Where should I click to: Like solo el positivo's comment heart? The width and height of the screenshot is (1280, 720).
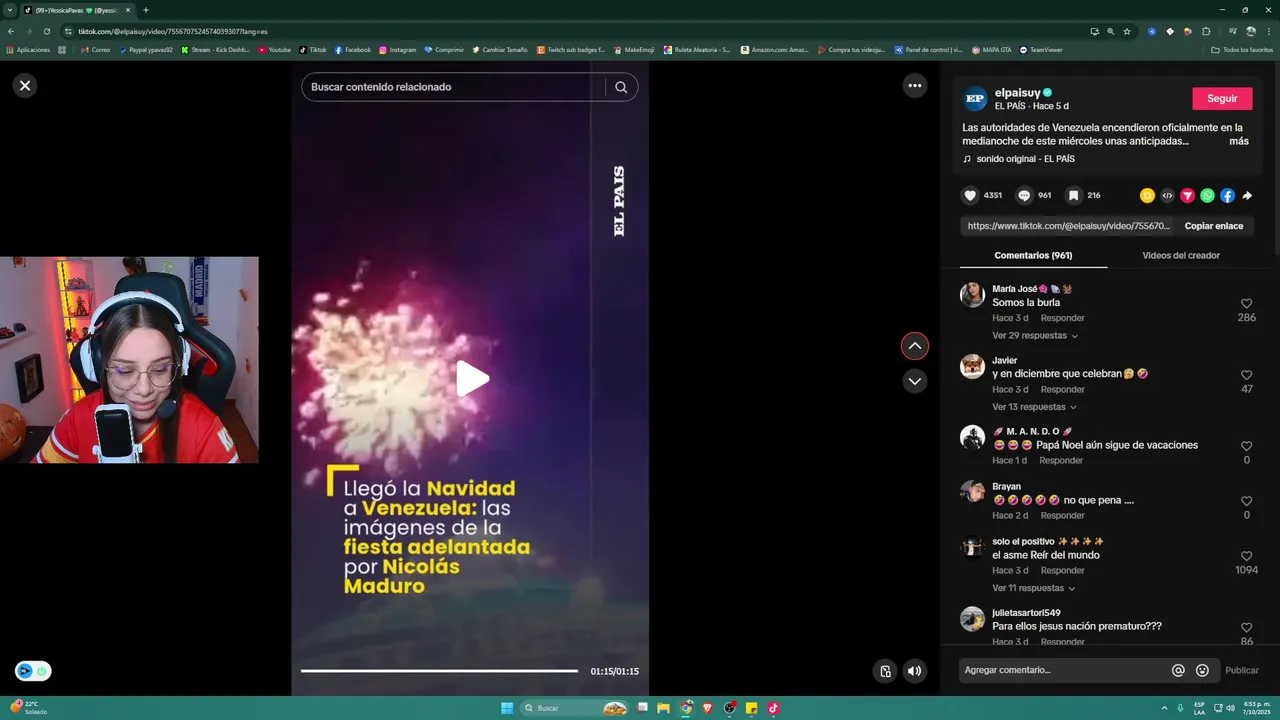click(x=1246, y=556)
